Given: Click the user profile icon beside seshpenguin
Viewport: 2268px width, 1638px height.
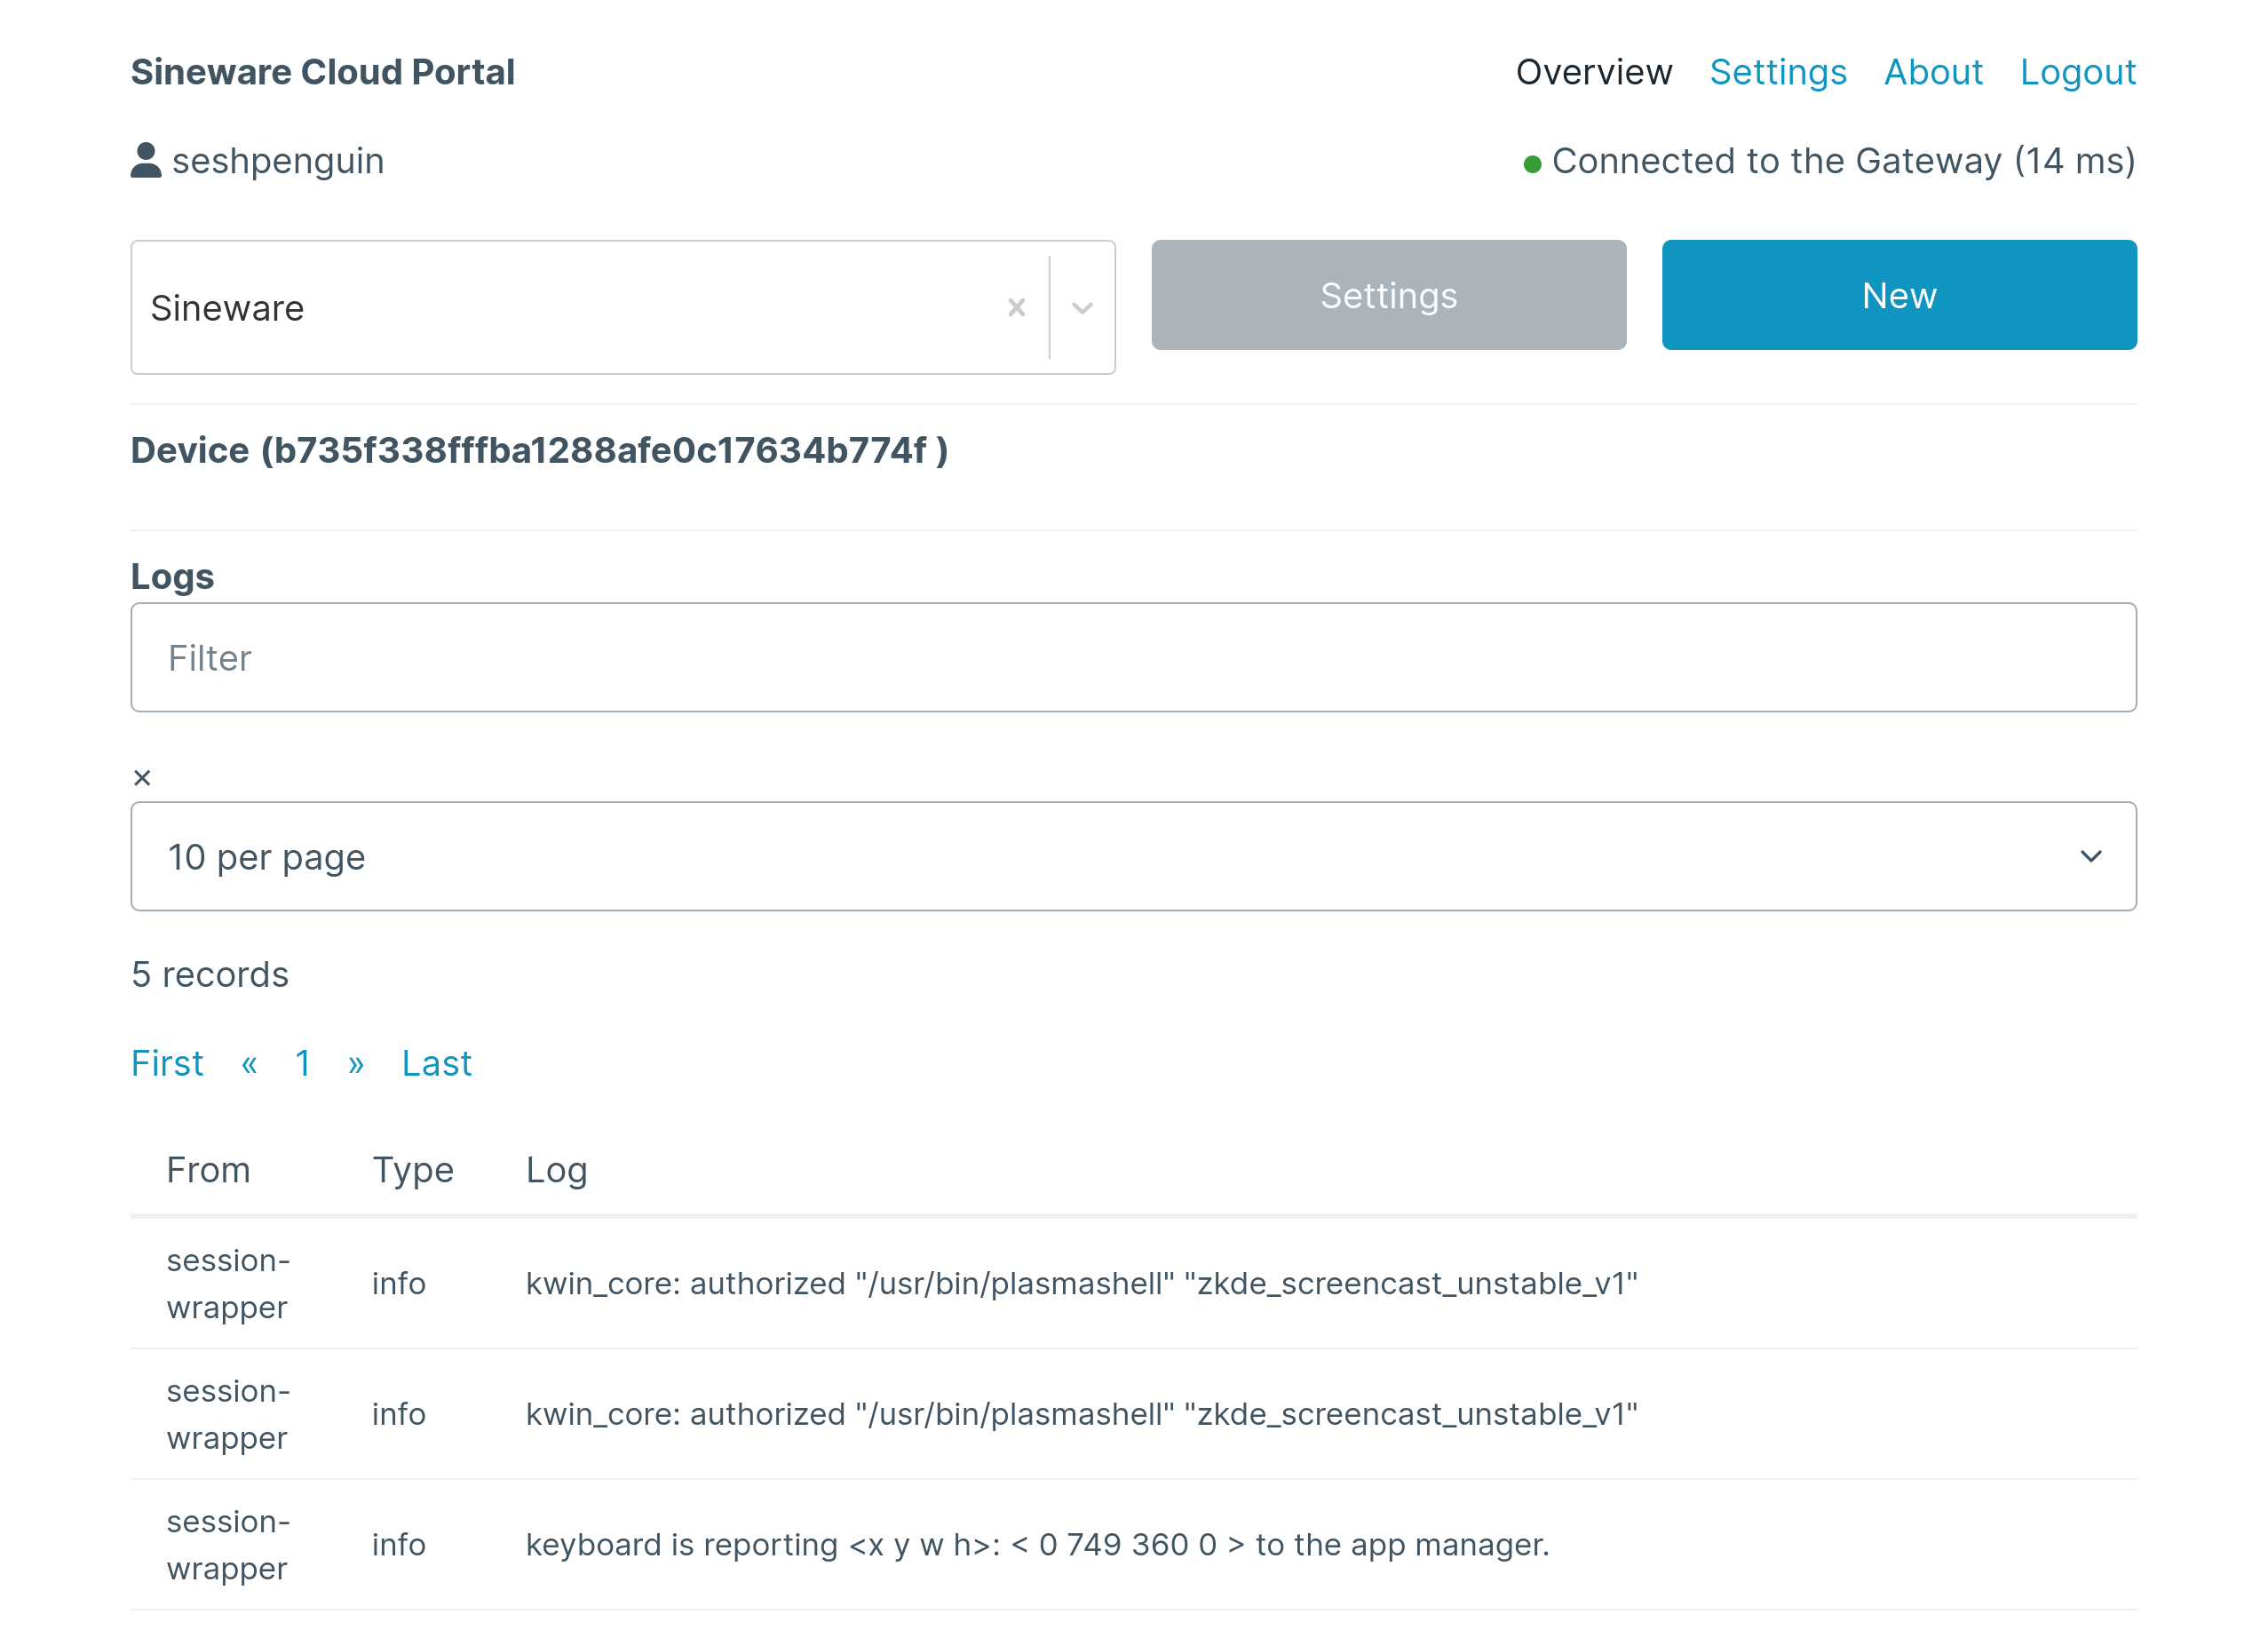Looking at the screenshot, I should pos(146,160).
